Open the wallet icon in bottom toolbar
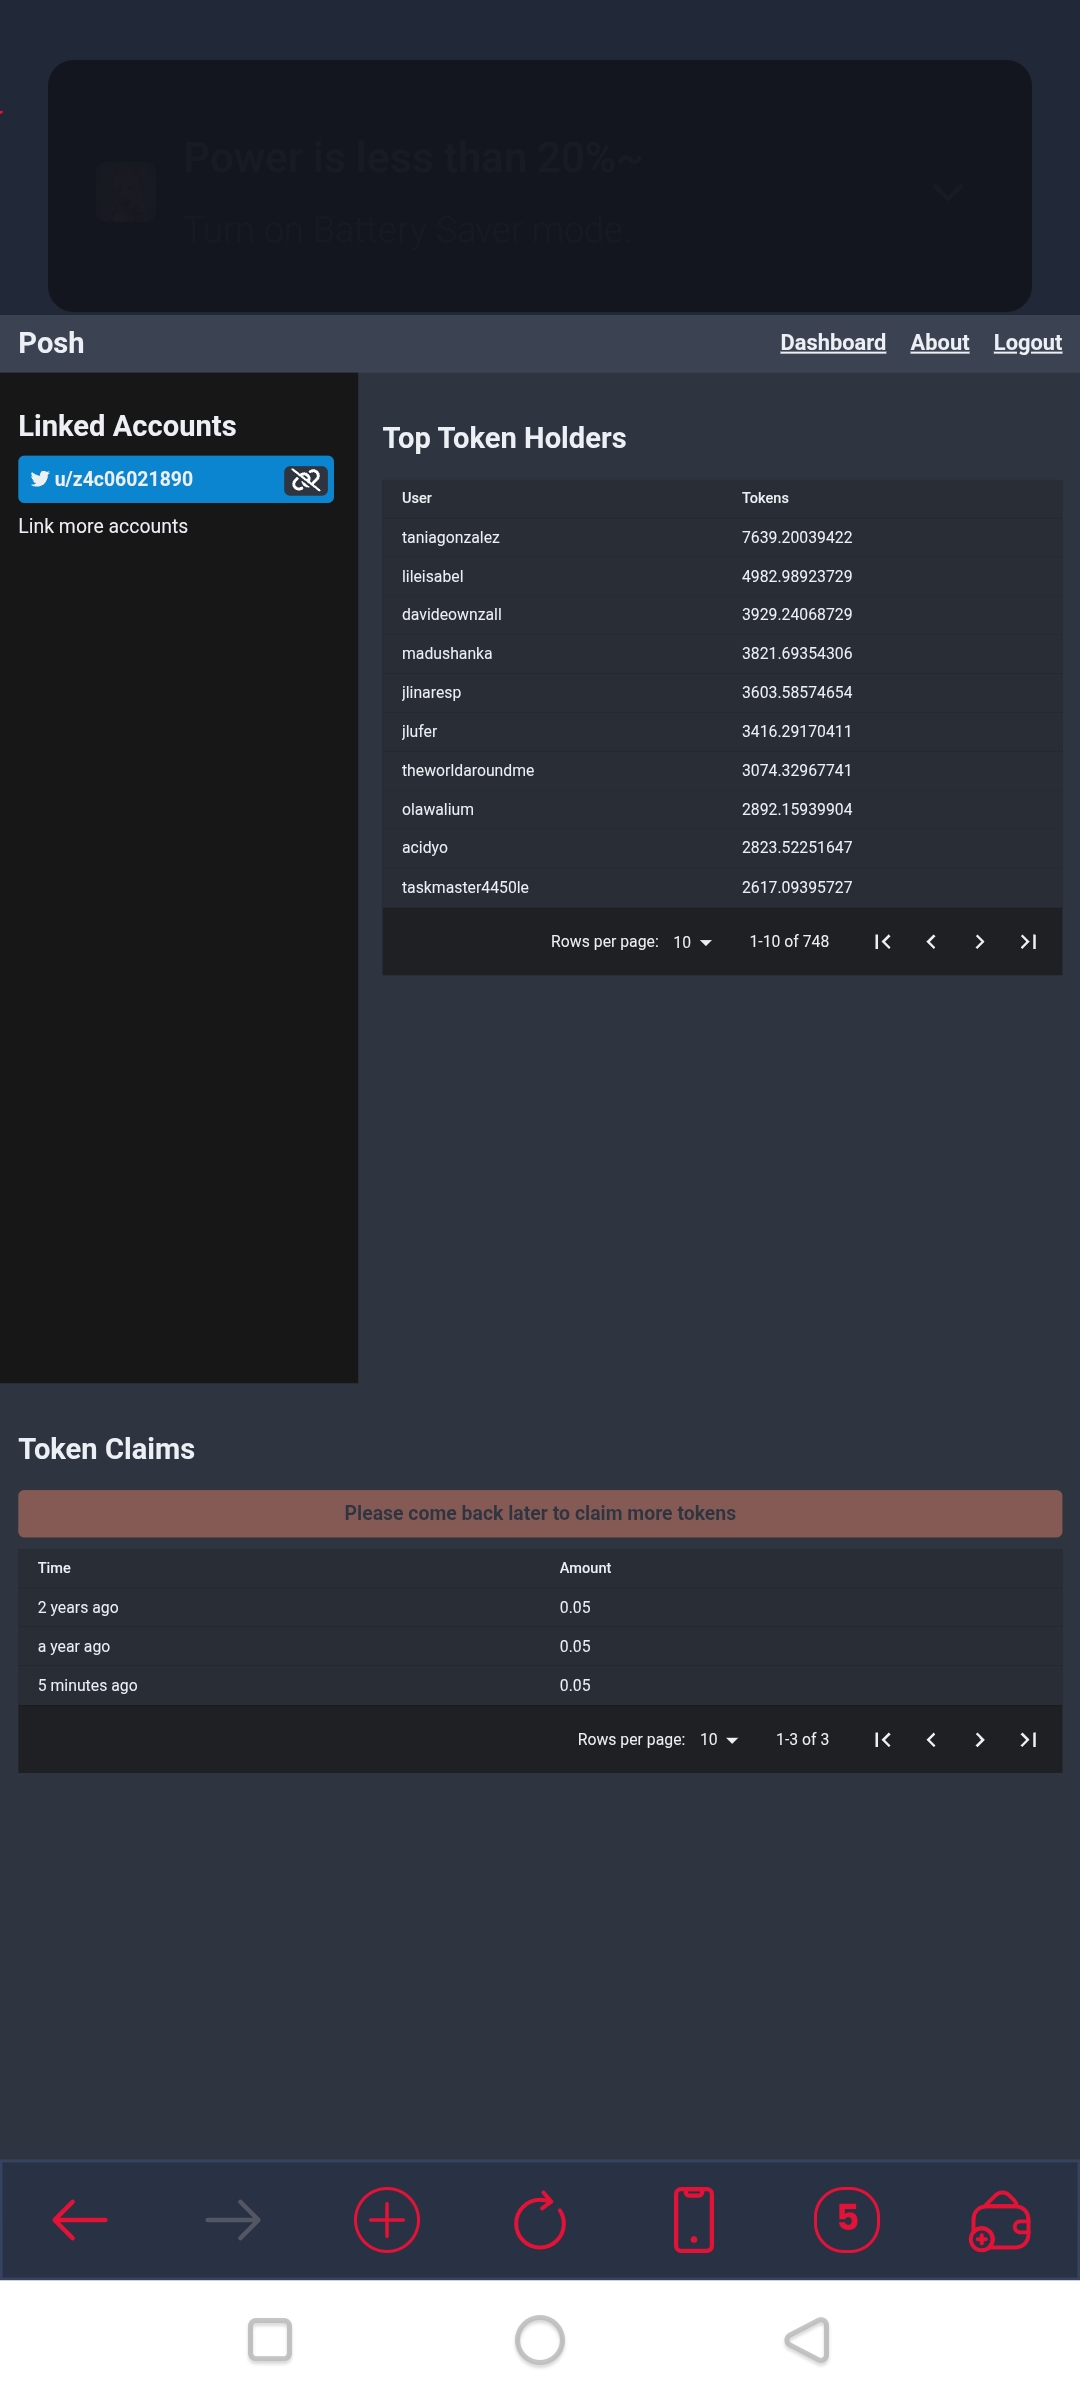 (x=1000, y=2221)
